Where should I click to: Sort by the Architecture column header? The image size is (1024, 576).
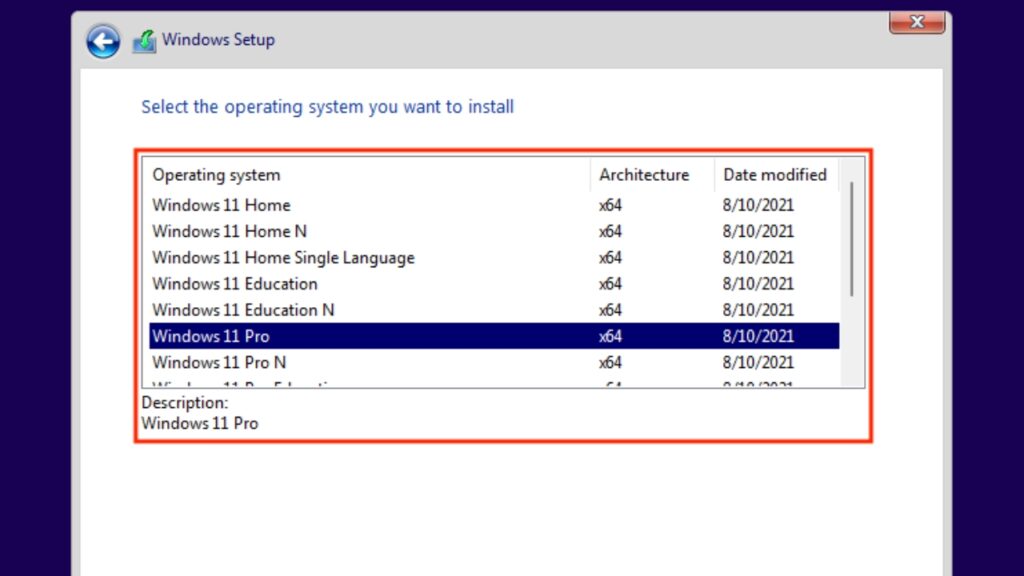643,174
